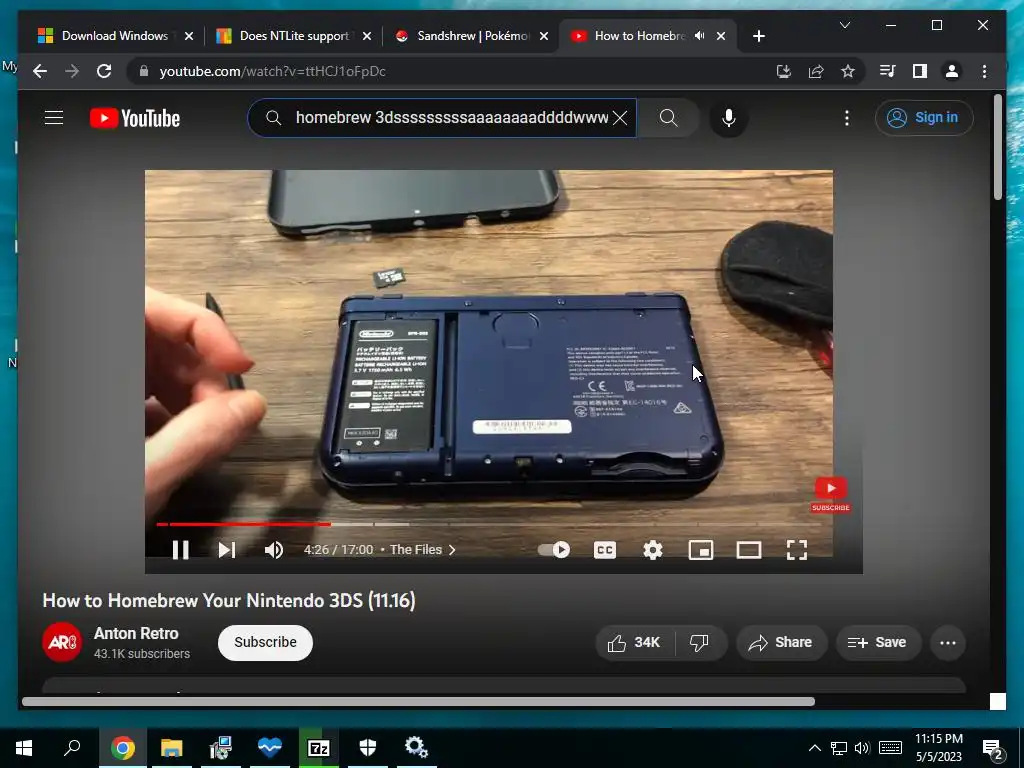Expand The Files chapter list

pyautogui.click(x=423, y=550)
